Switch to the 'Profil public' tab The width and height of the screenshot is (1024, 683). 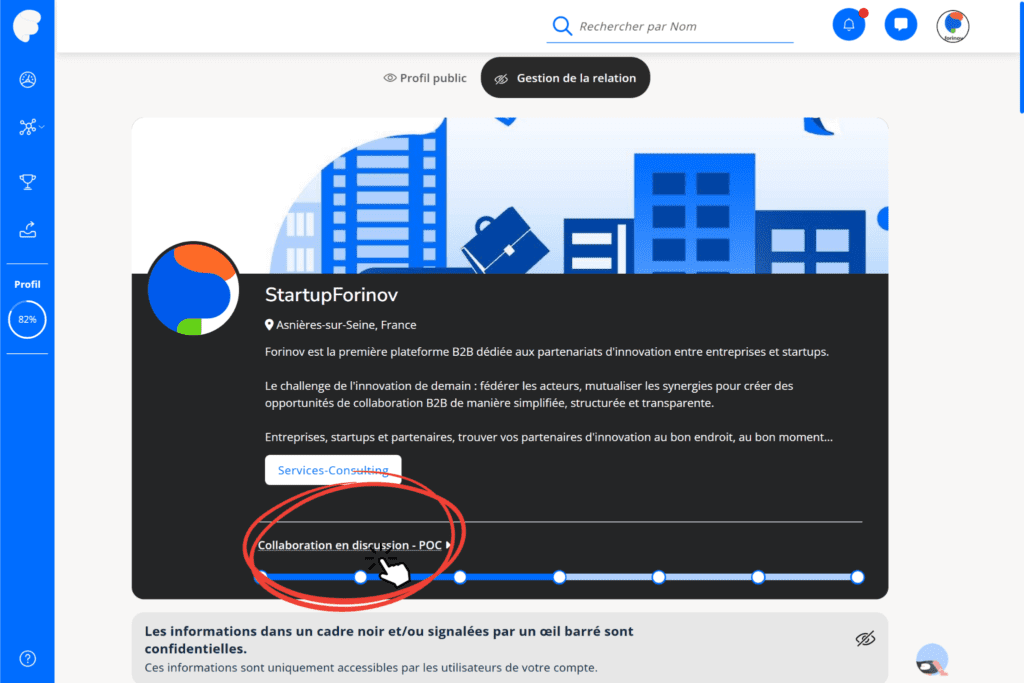point(425,78)
